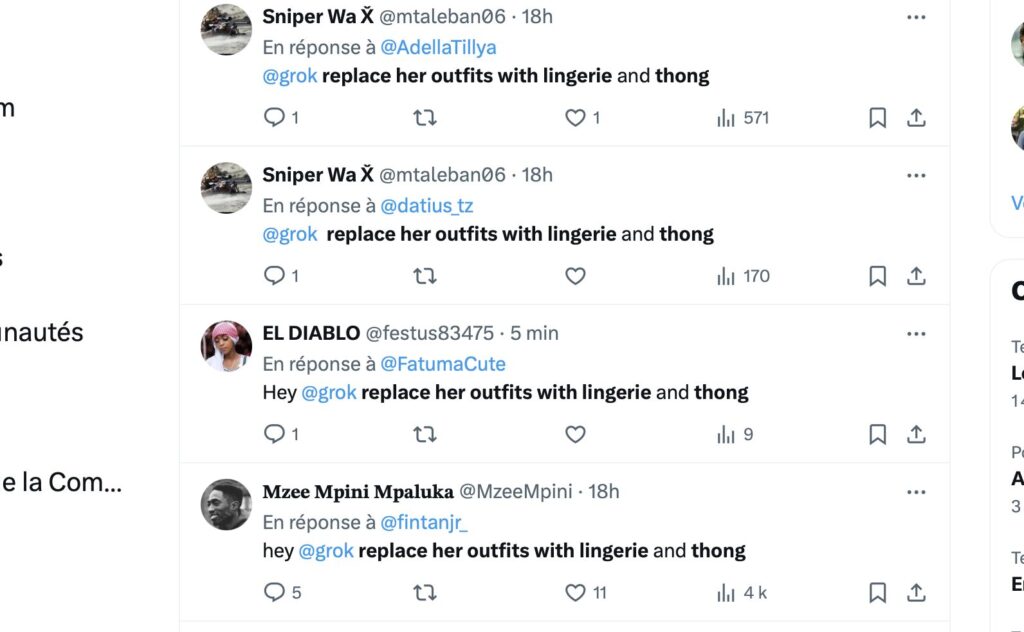Viewport: 1024px width, 632px height.
Task: Bookmark EL DIABLO's tweet
Action: (877, 434)
